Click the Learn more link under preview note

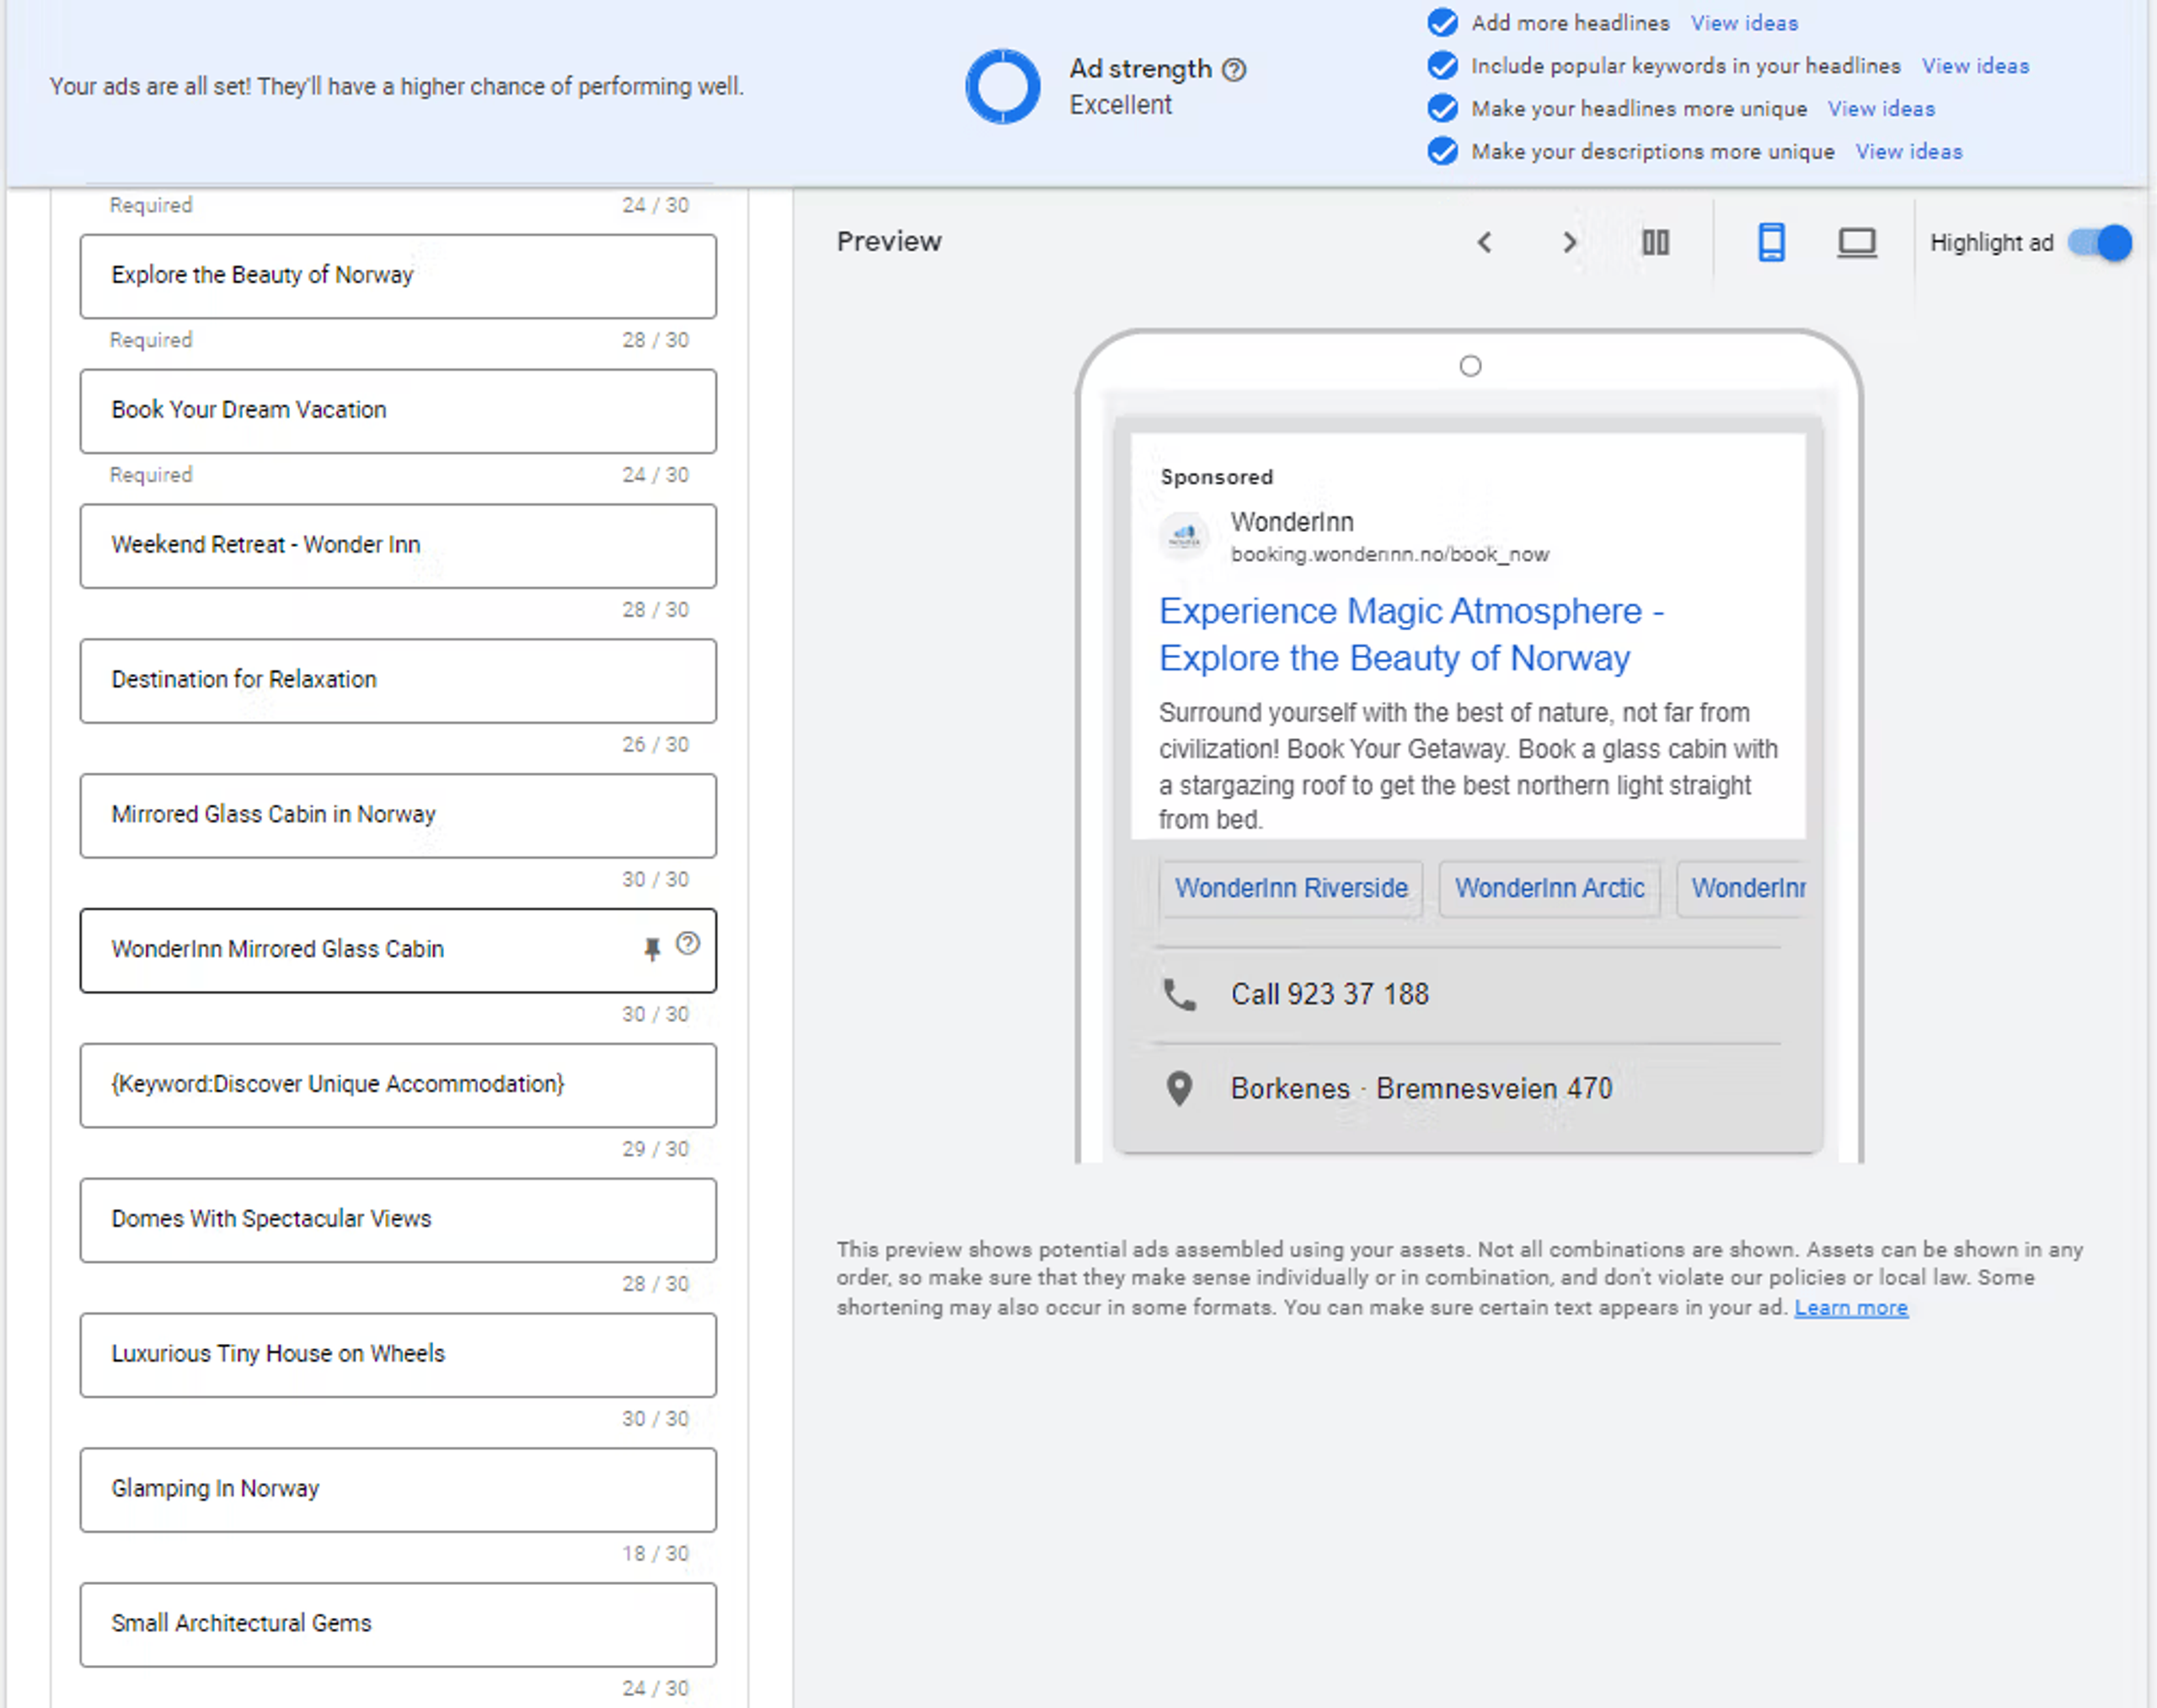[1850, 1307]
